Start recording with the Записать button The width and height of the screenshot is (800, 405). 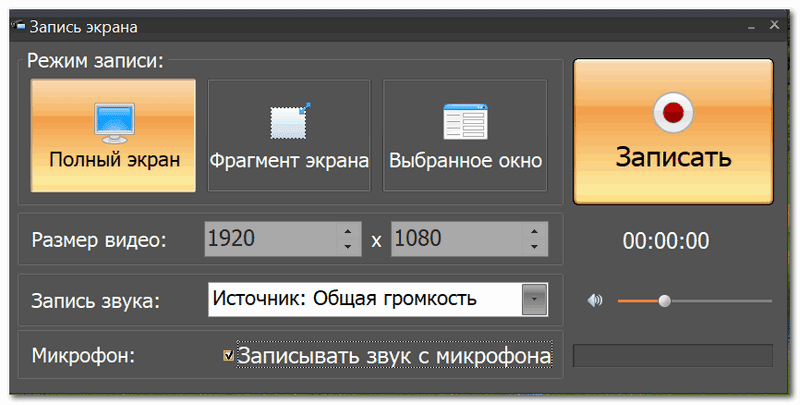(673, 132)
